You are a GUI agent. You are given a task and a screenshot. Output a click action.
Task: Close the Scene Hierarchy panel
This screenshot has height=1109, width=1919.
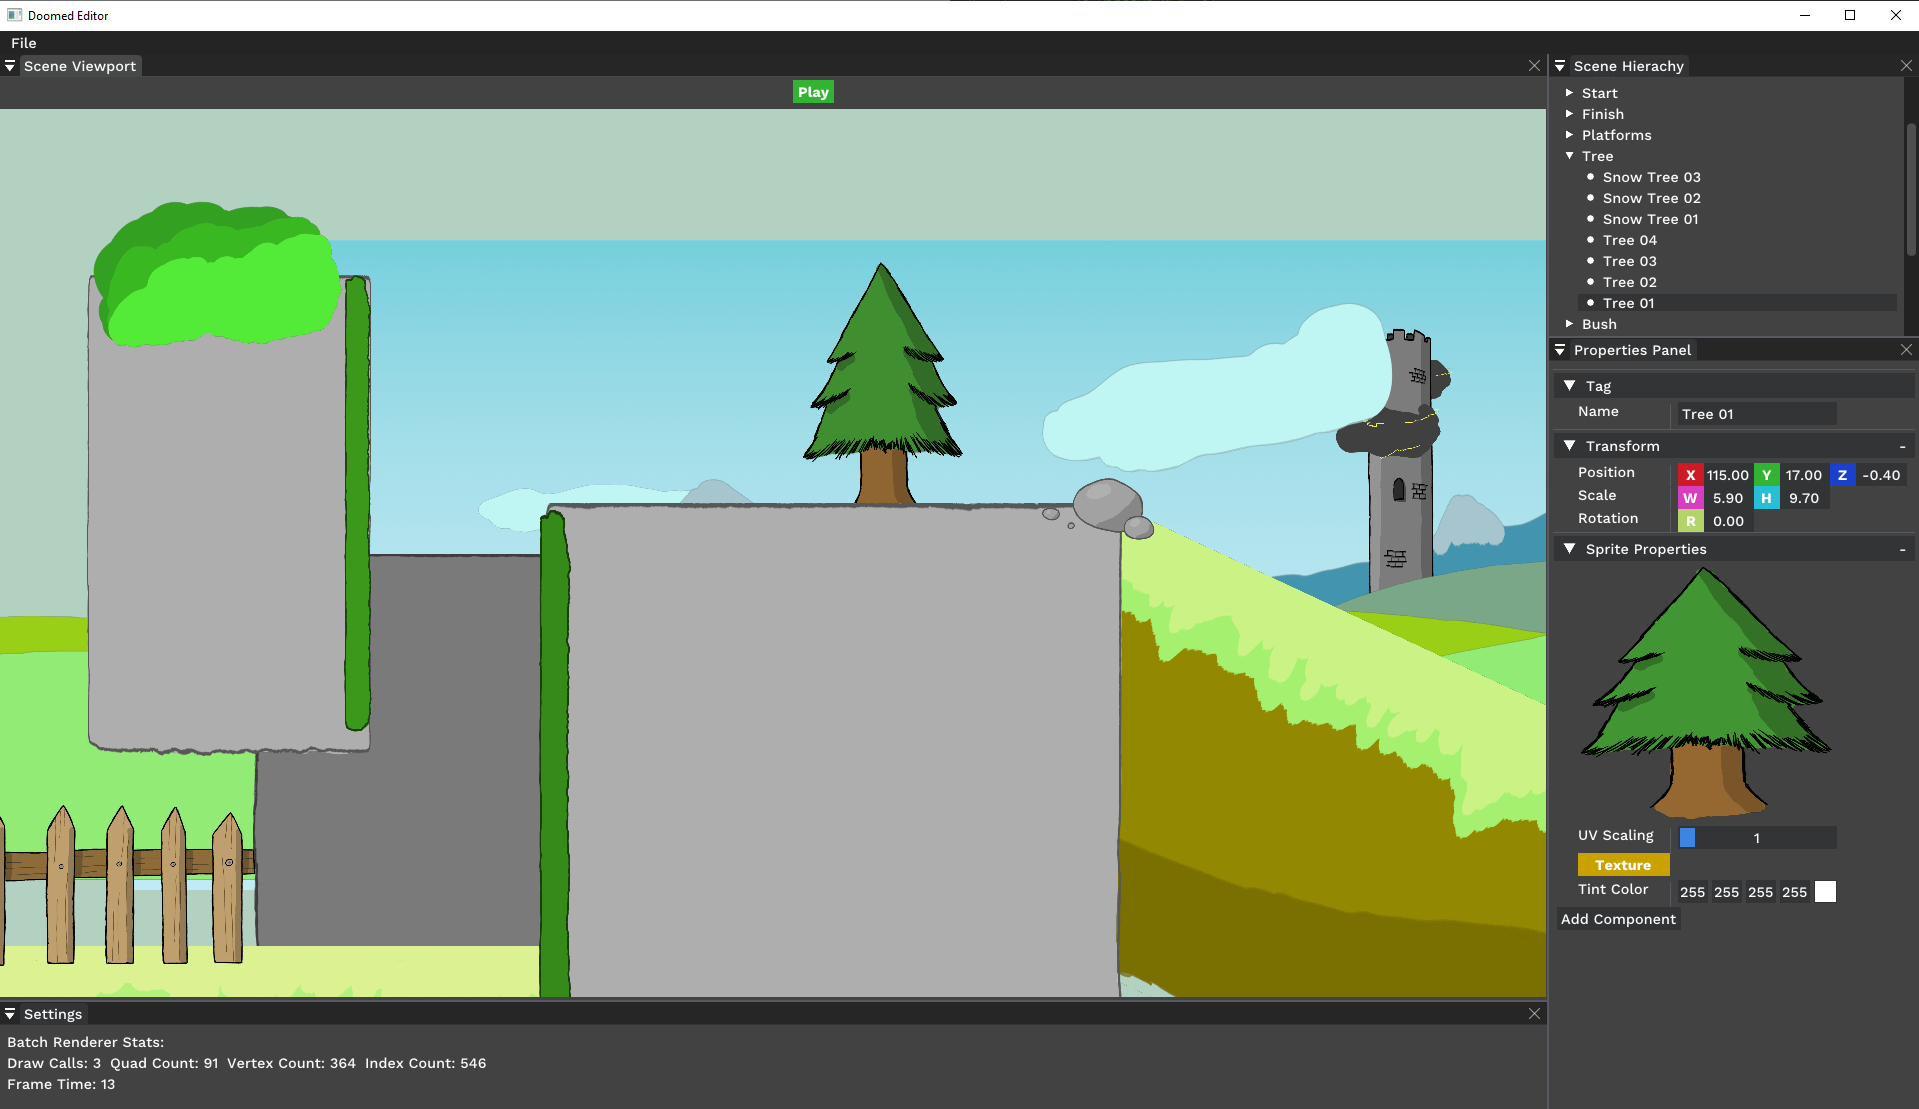coord(1906,66)
